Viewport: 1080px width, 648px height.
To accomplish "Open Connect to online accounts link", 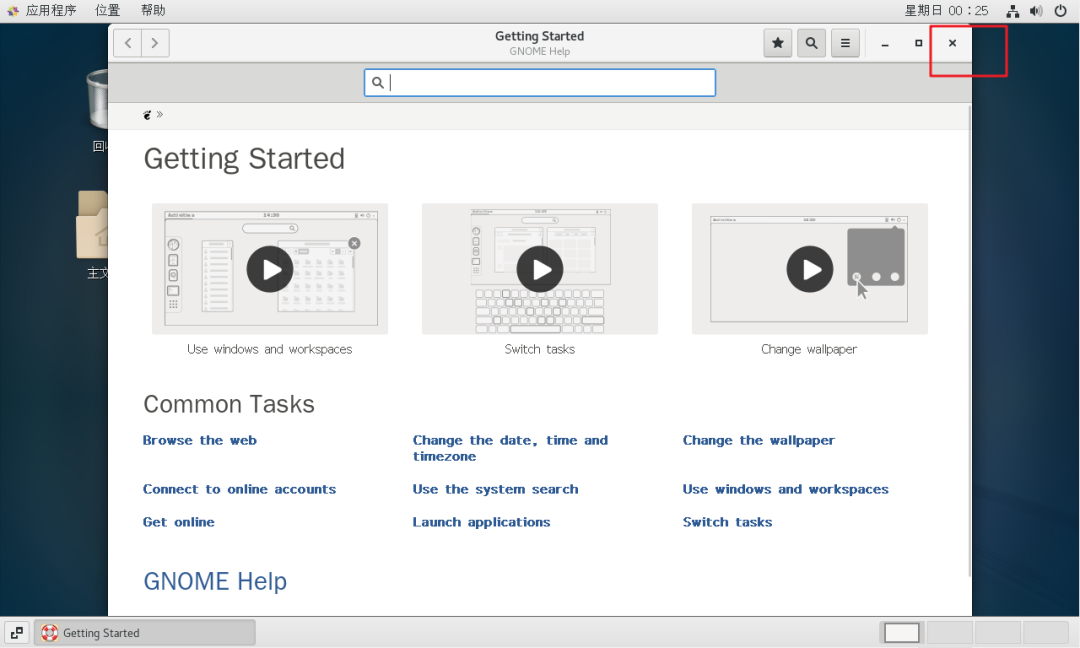I will click(x=239, y=490).
